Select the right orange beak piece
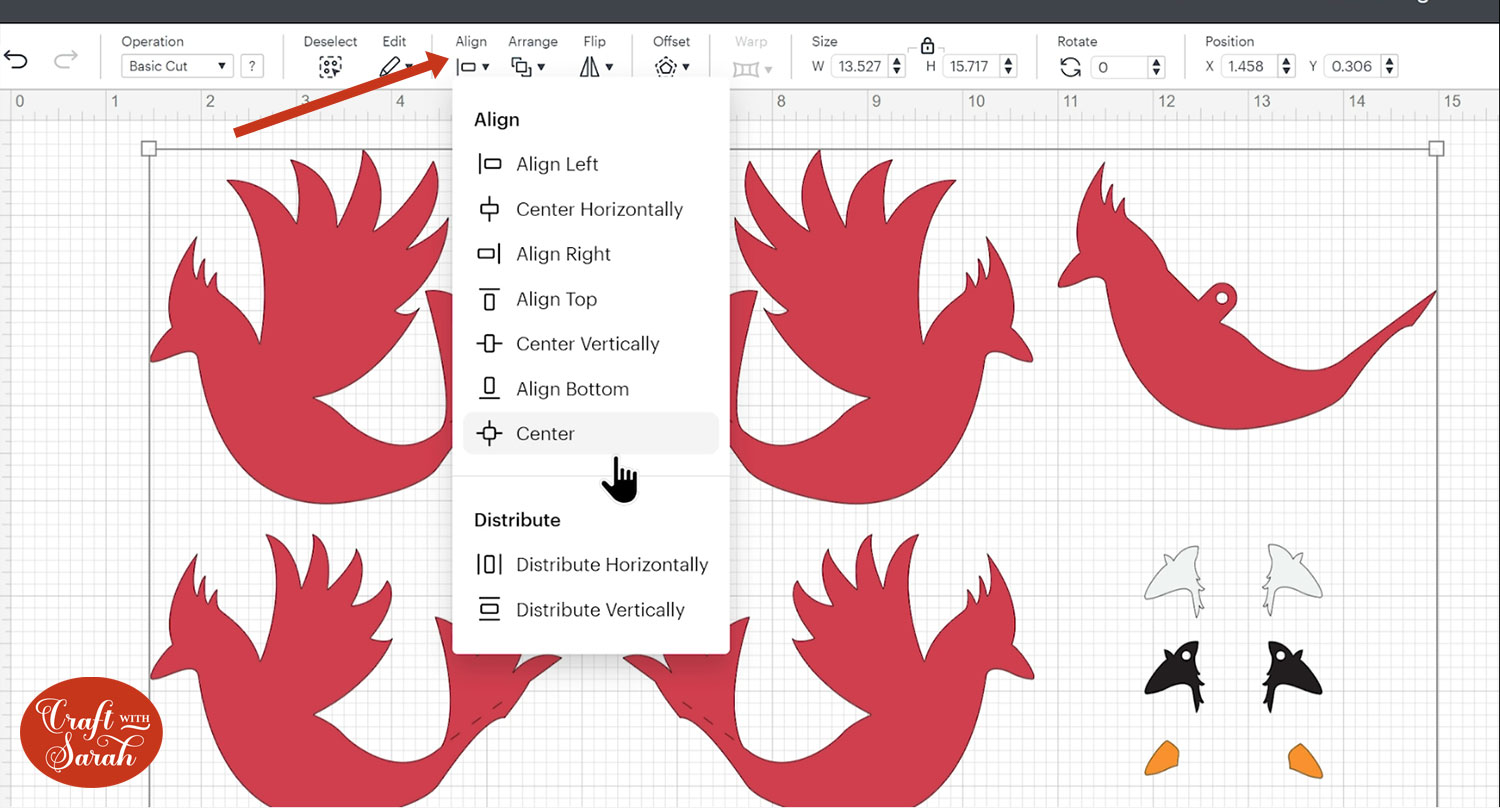Image resolution: width=1500 pixels, height=808 pixels. coord(1305,760)
